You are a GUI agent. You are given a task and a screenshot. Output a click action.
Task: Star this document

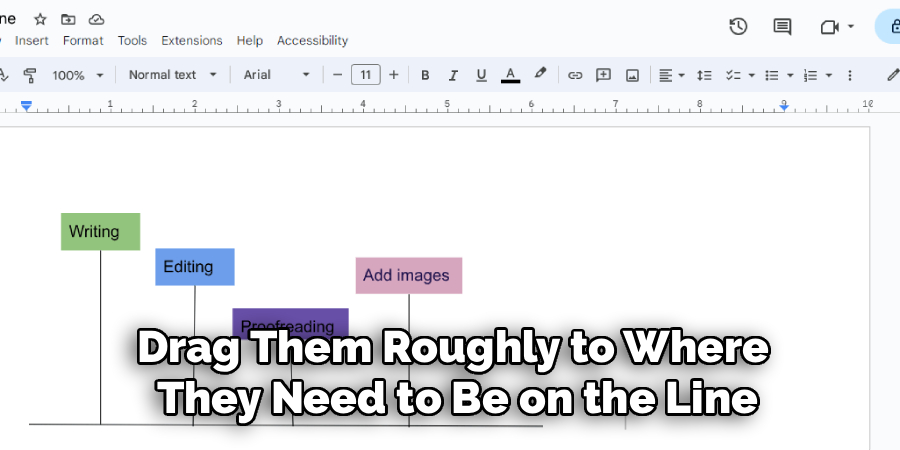point(40,19)
